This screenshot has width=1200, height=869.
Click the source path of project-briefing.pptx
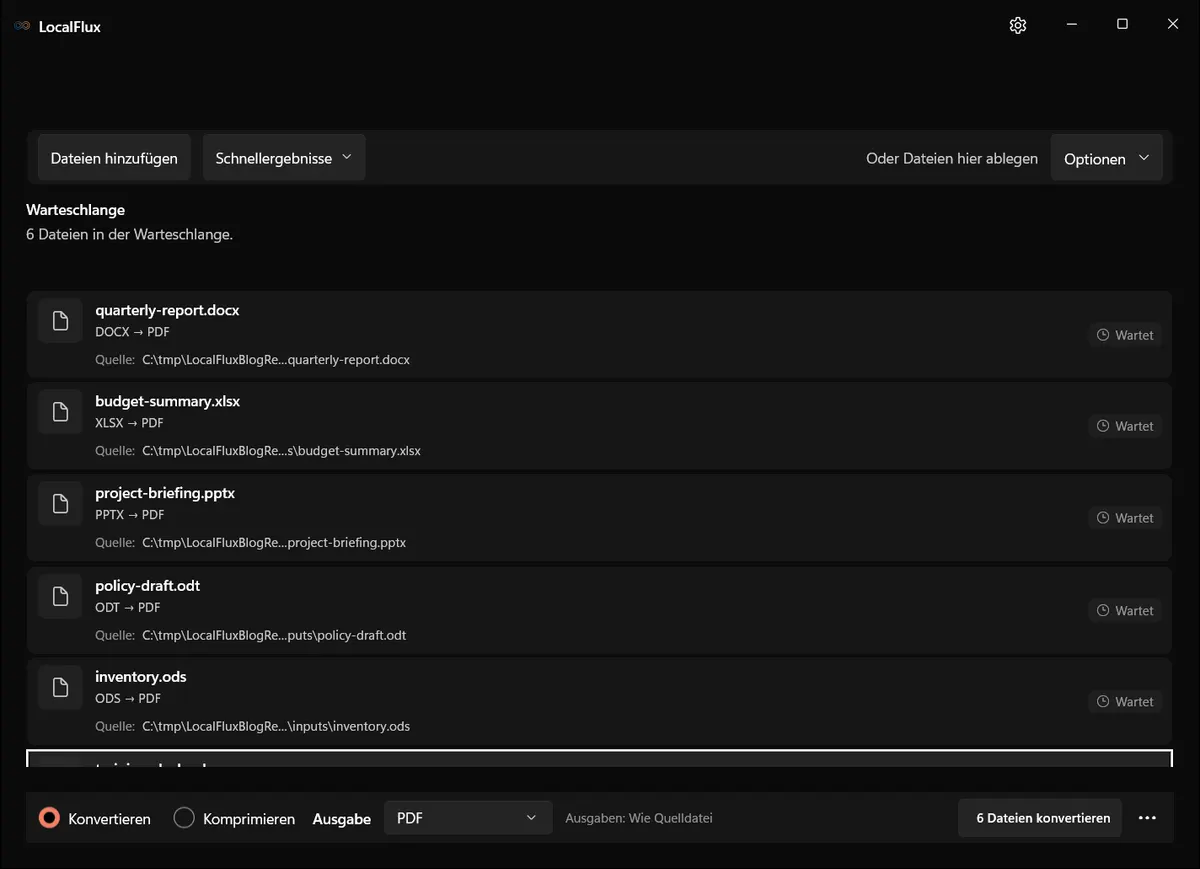(x=274, y=542)
